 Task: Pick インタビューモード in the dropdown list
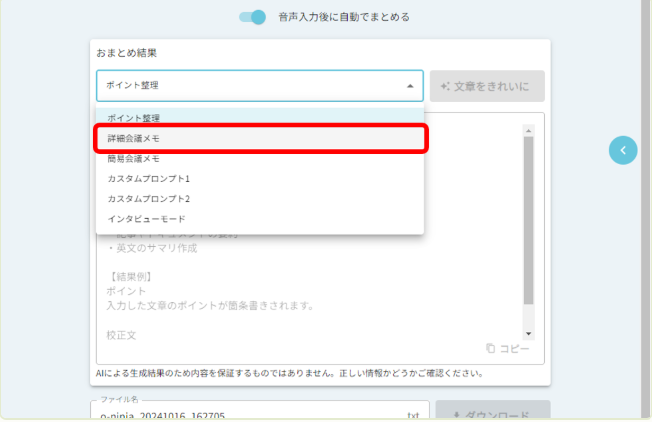(146, 218)
